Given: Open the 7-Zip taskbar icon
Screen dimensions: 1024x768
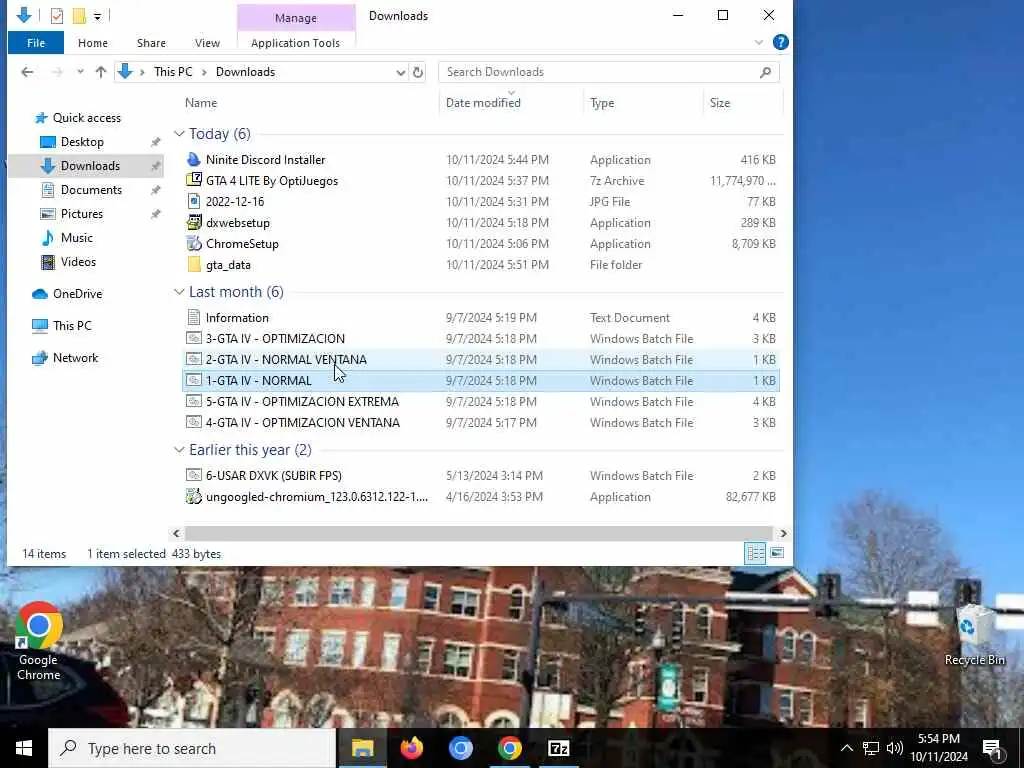Looking at the screenshot, I should pos(558,748).
